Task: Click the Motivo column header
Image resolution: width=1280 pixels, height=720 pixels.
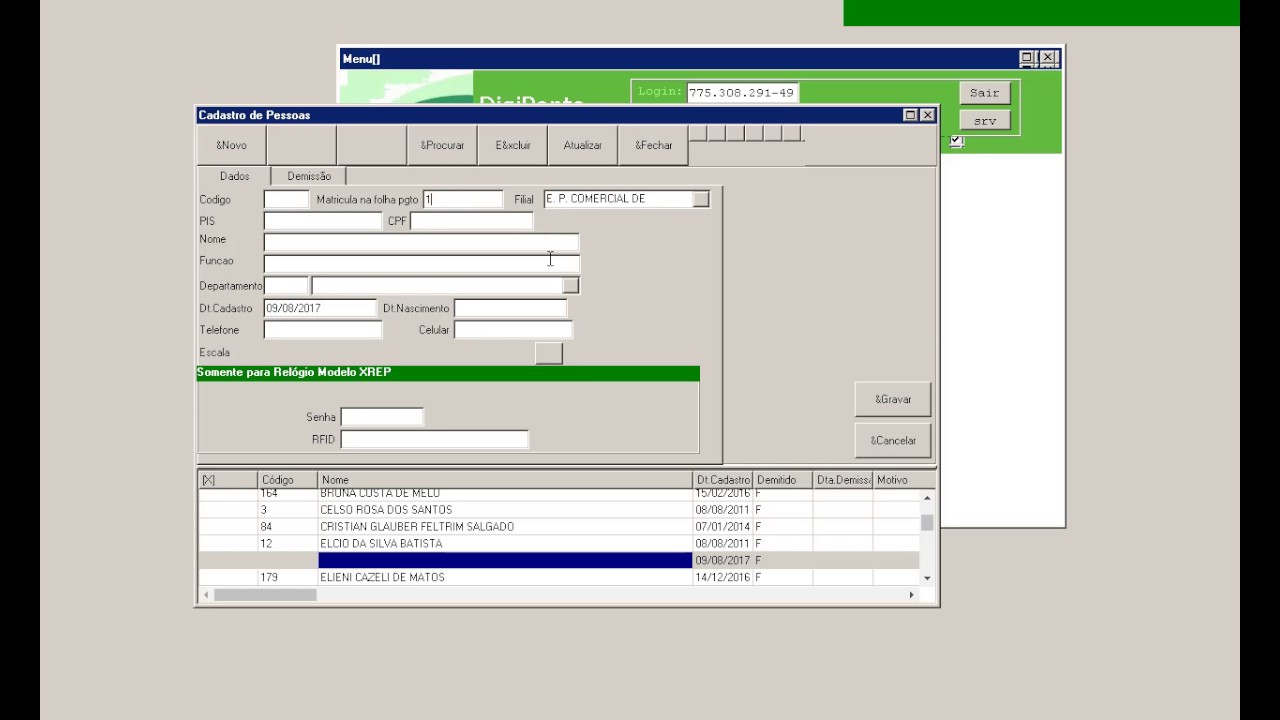Action: click(903, 480)
